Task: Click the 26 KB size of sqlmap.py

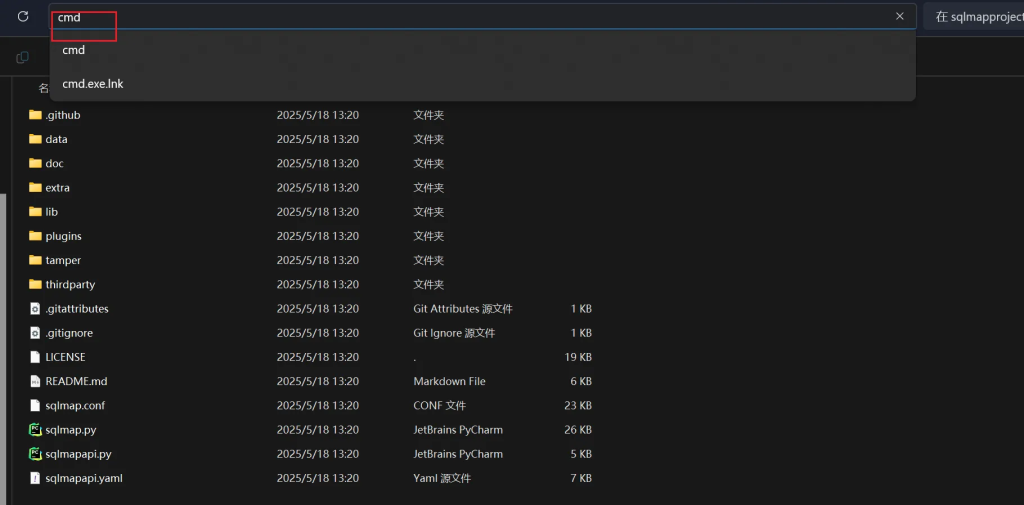Action: (x=578, y=430)
